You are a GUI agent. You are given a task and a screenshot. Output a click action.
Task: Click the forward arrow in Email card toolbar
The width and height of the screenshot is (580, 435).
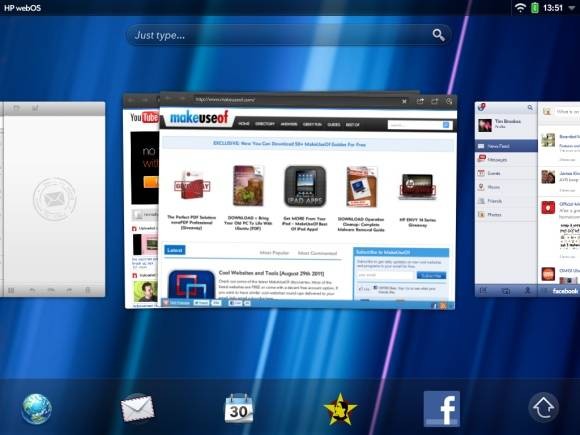coord(69,290)
